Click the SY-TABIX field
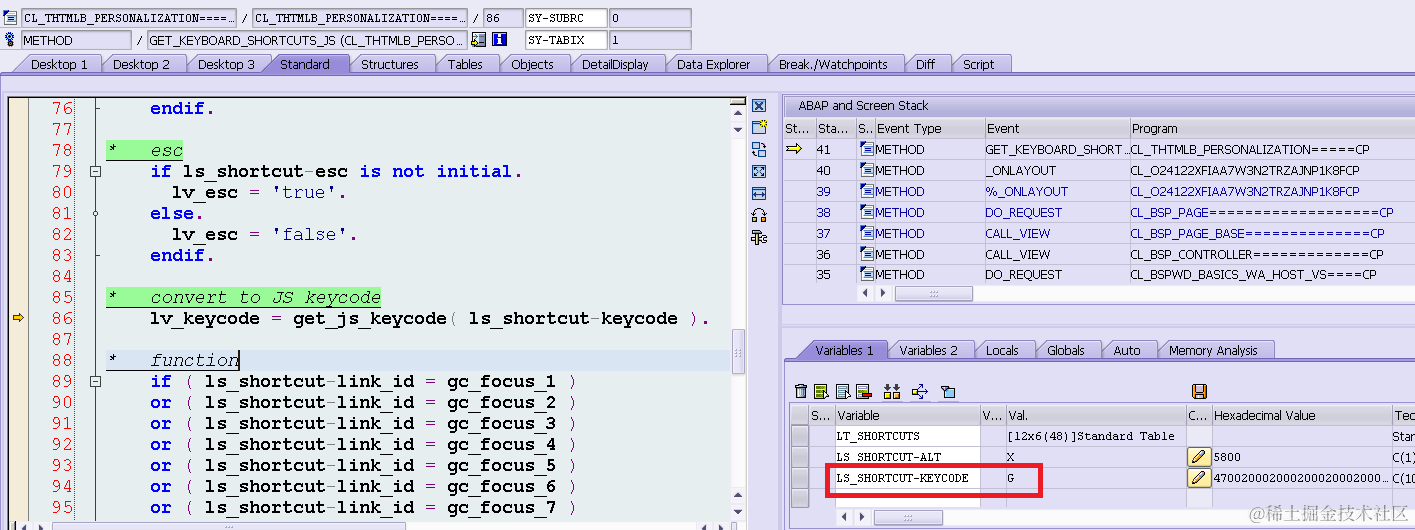 [567, 40]
